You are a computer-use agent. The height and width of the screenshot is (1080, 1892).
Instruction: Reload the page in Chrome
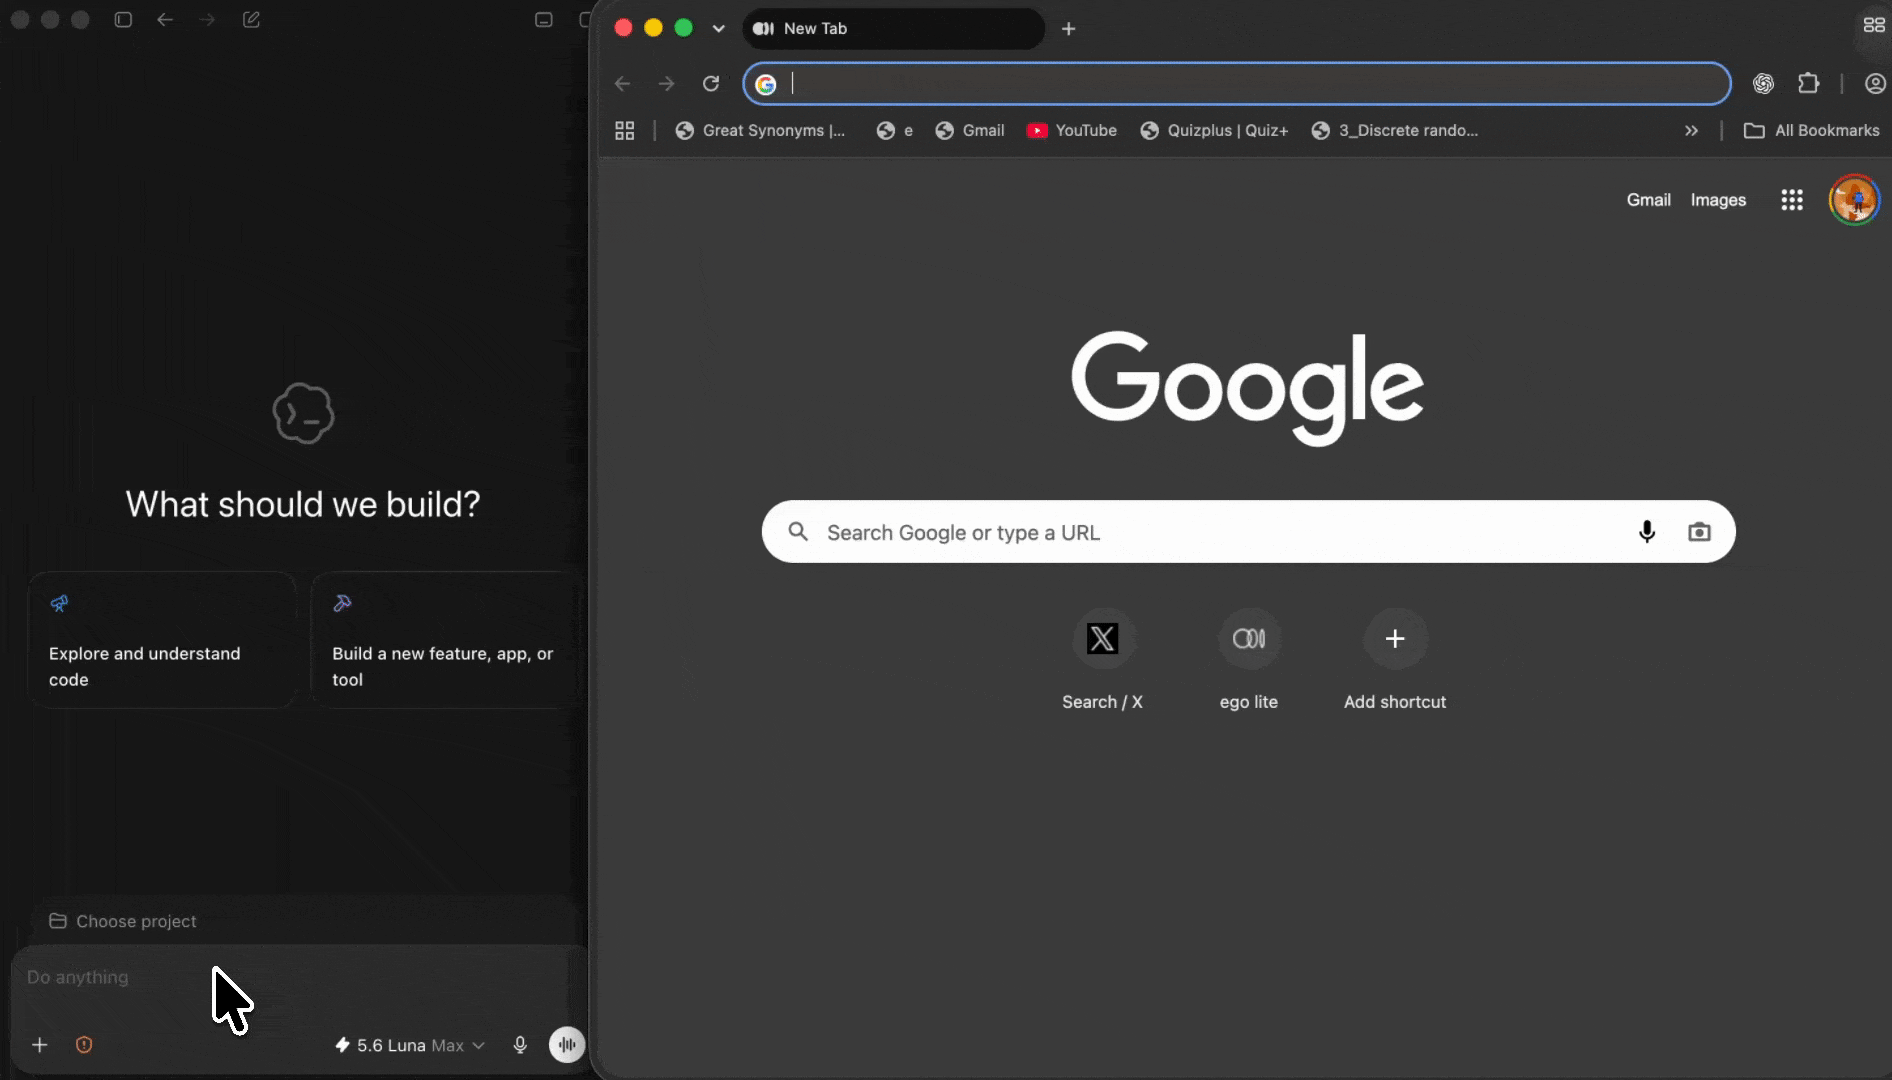click(711, 84)
